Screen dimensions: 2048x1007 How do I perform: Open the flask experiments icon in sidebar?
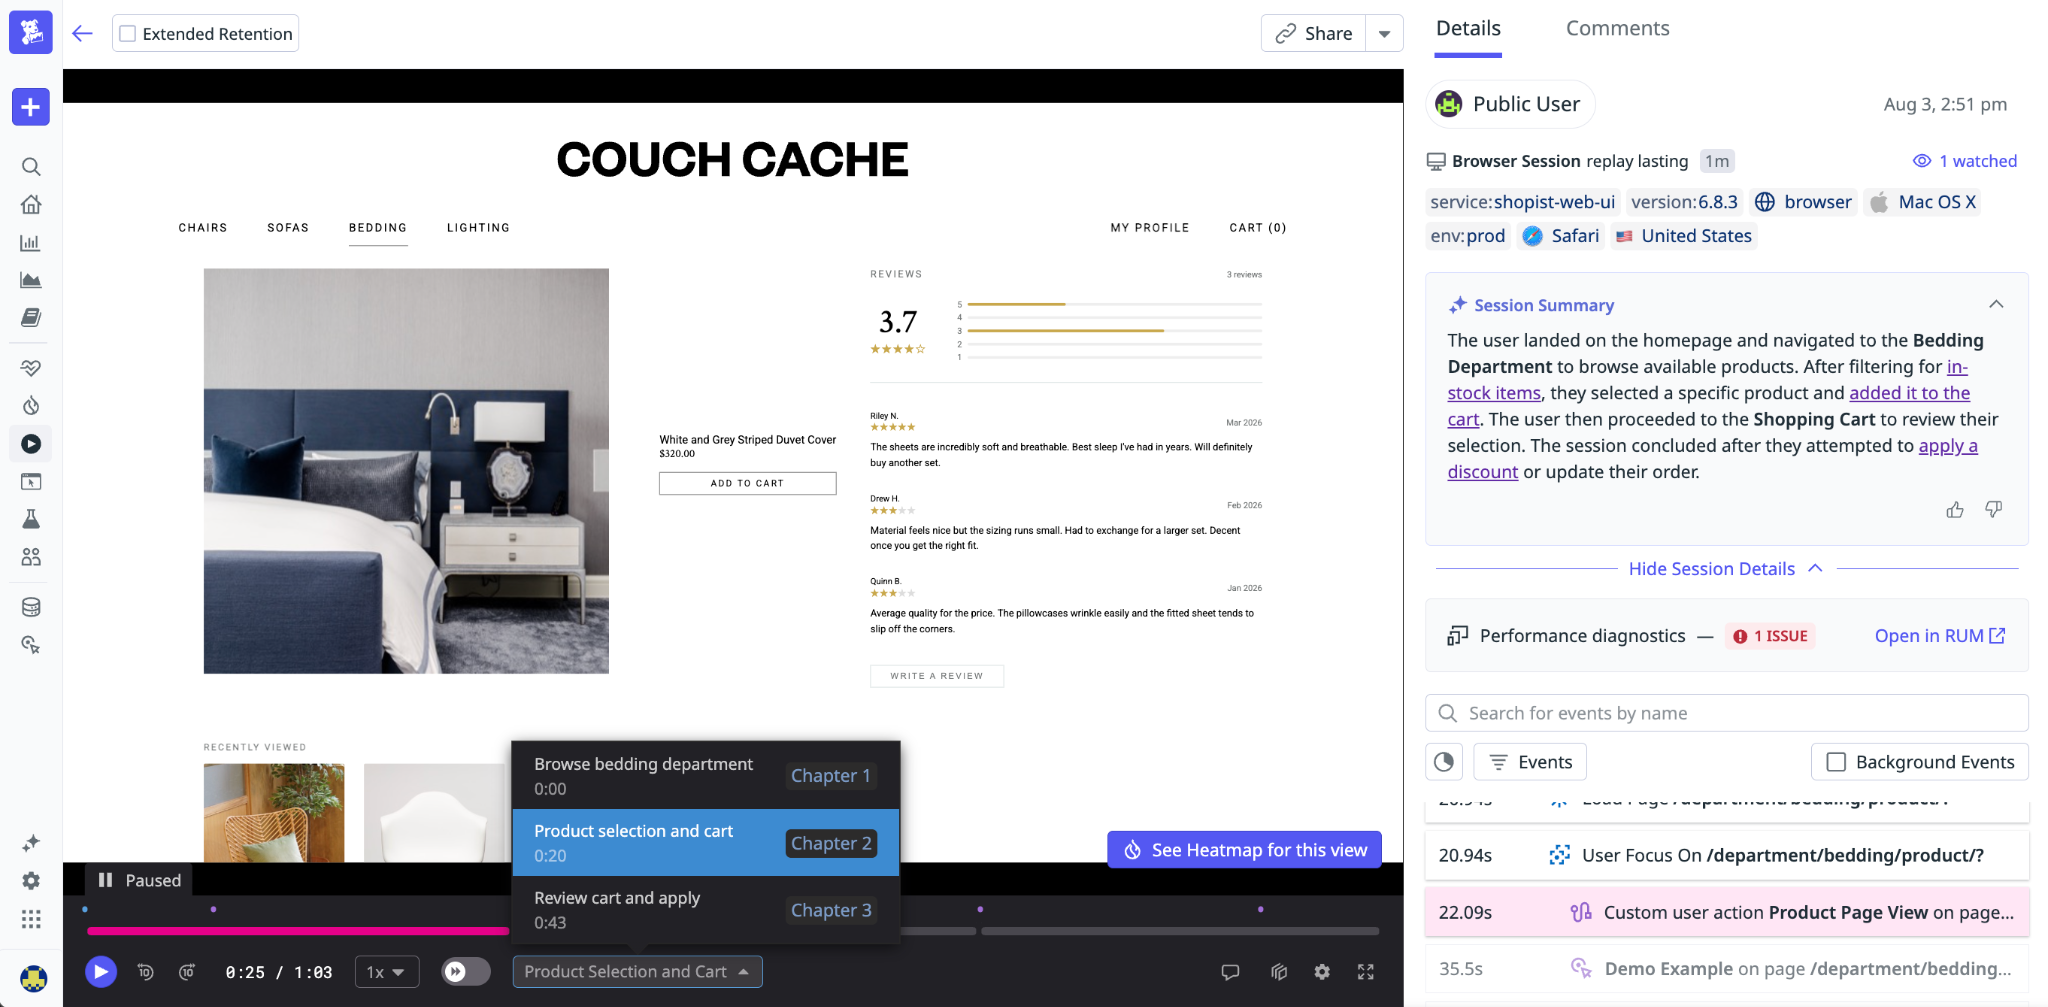31,519
